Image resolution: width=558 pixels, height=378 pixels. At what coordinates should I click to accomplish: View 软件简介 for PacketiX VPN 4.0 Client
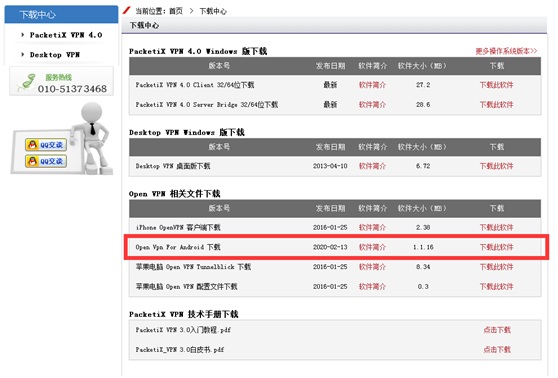point(372,85)
